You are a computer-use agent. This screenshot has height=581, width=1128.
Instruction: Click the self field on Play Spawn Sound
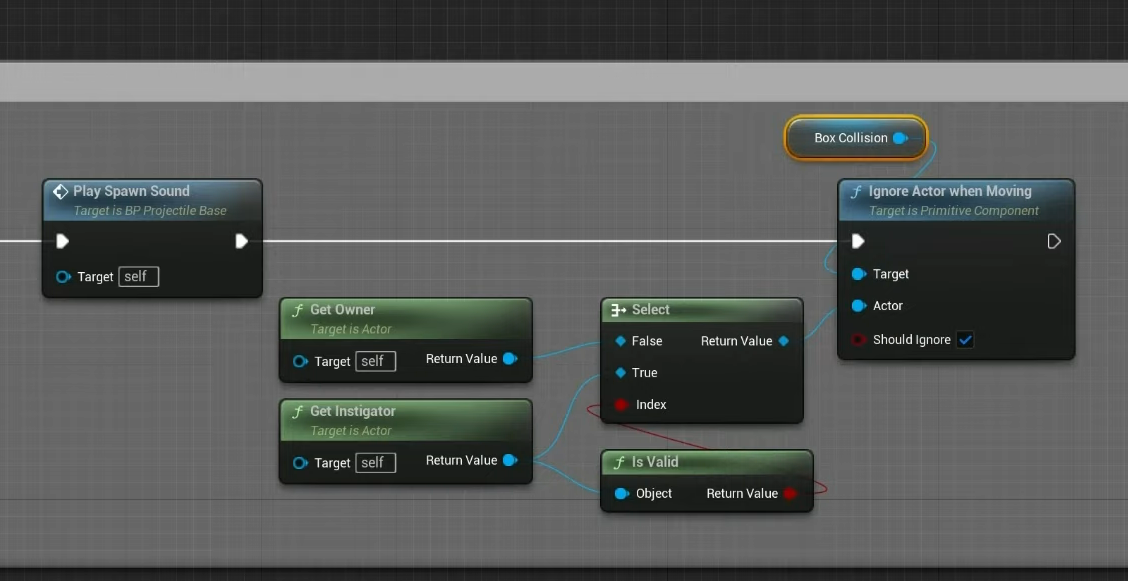138,277
